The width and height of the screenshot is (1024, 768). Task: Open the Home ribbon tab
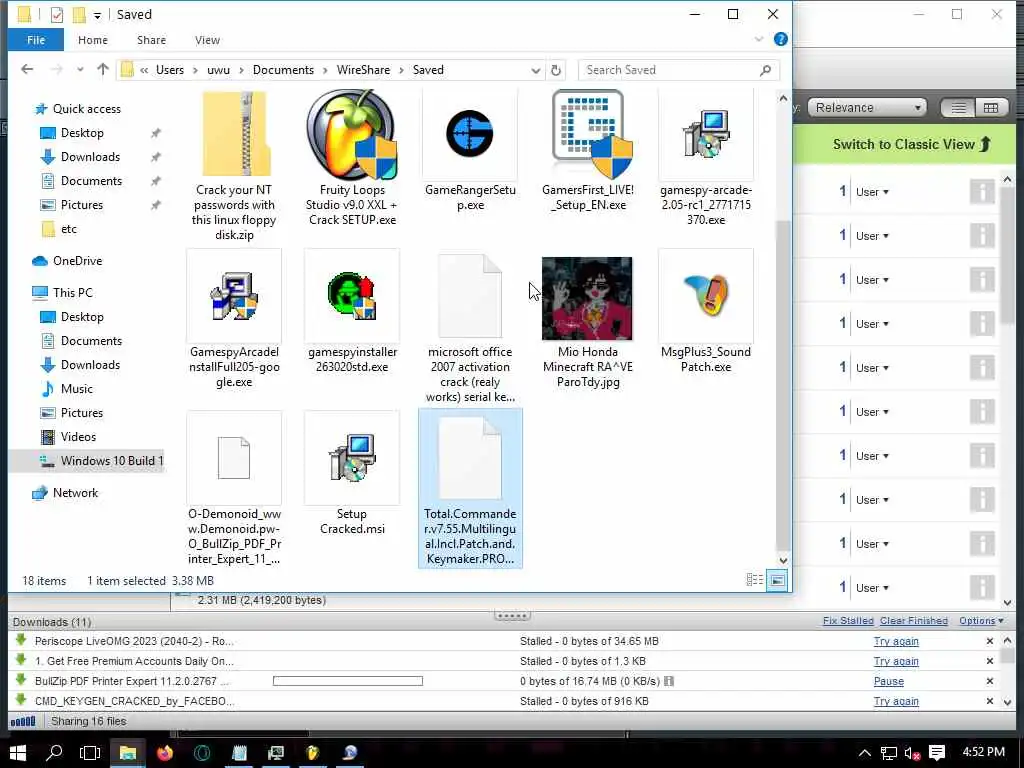[93, 40]
